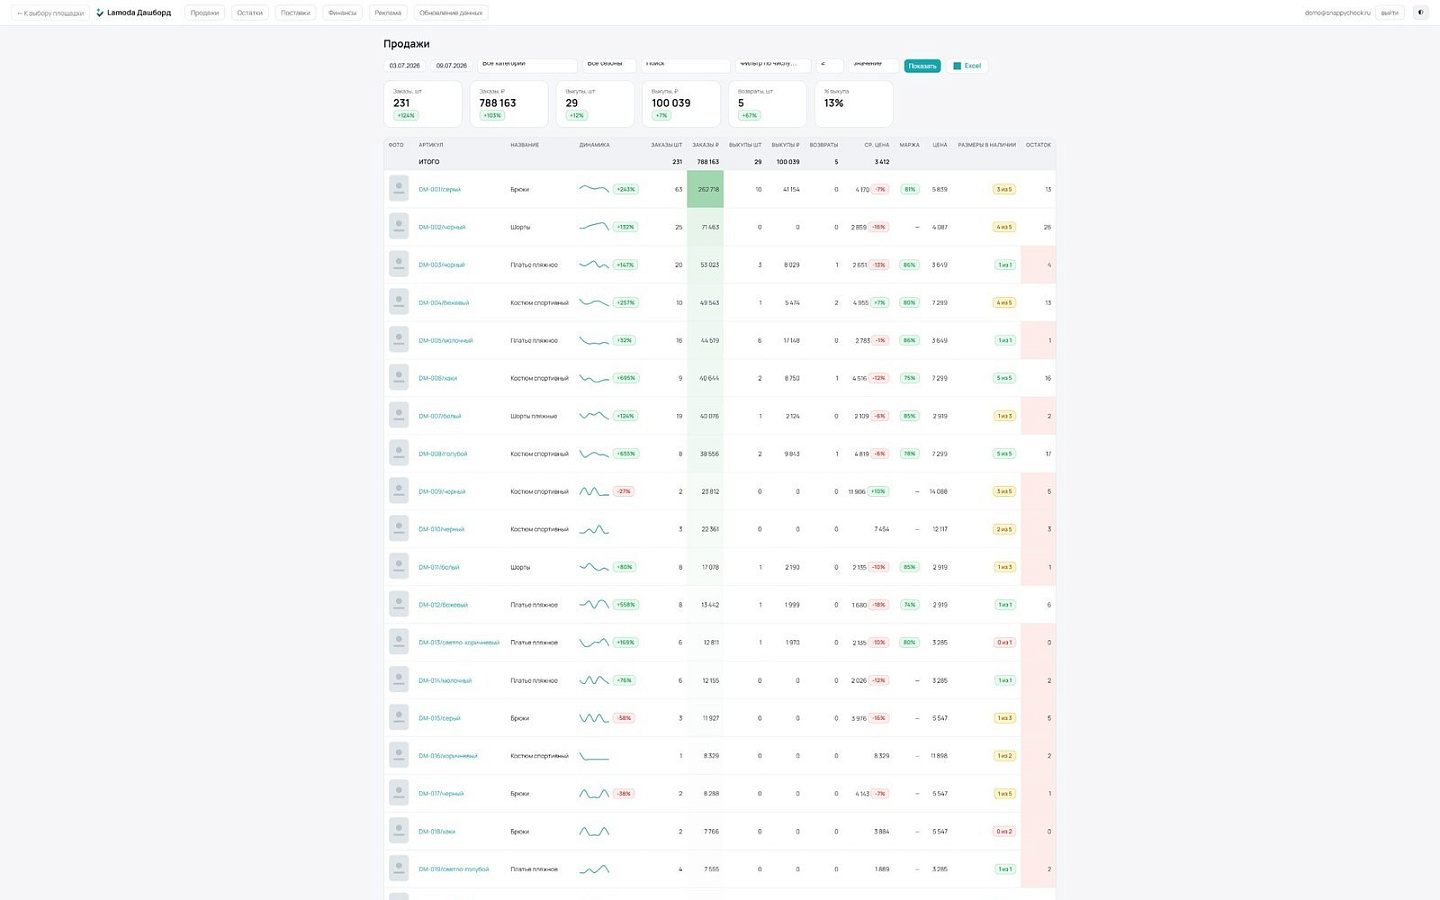Click the Заказы, шт 231 summary card
The image size is (1440, 900).
423,104
